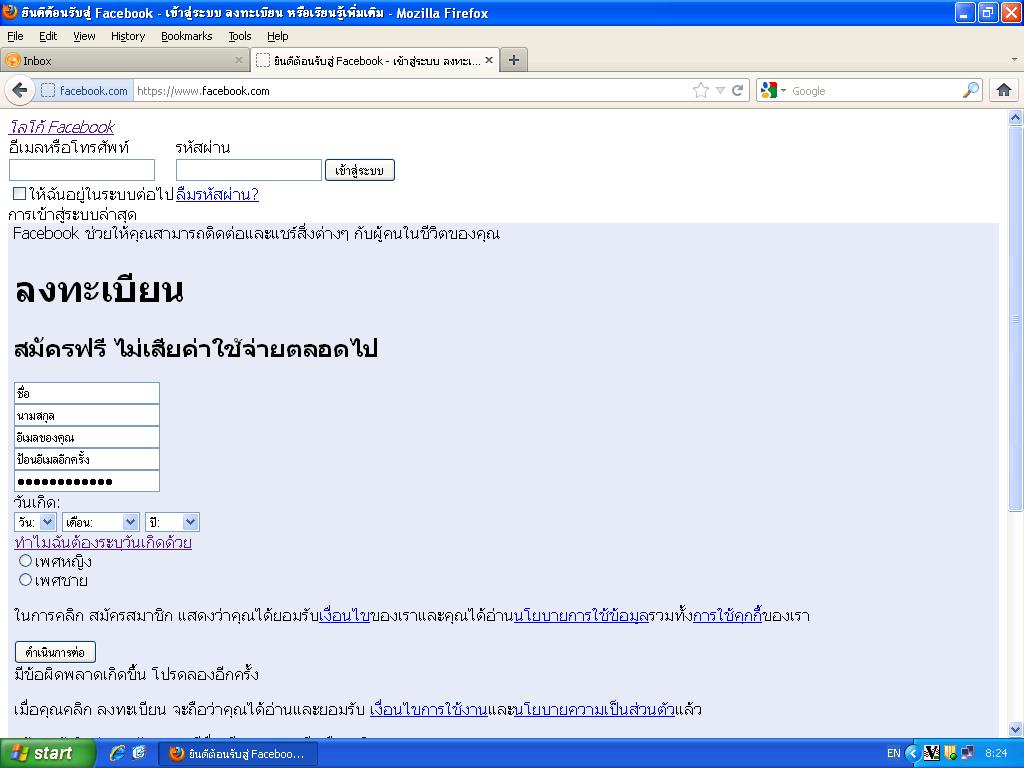The width and height of the screenshot is (1024, 768).
Task: Click the scrollbar up arrow
Action: pyautogui.click(x=1015, y=117)
